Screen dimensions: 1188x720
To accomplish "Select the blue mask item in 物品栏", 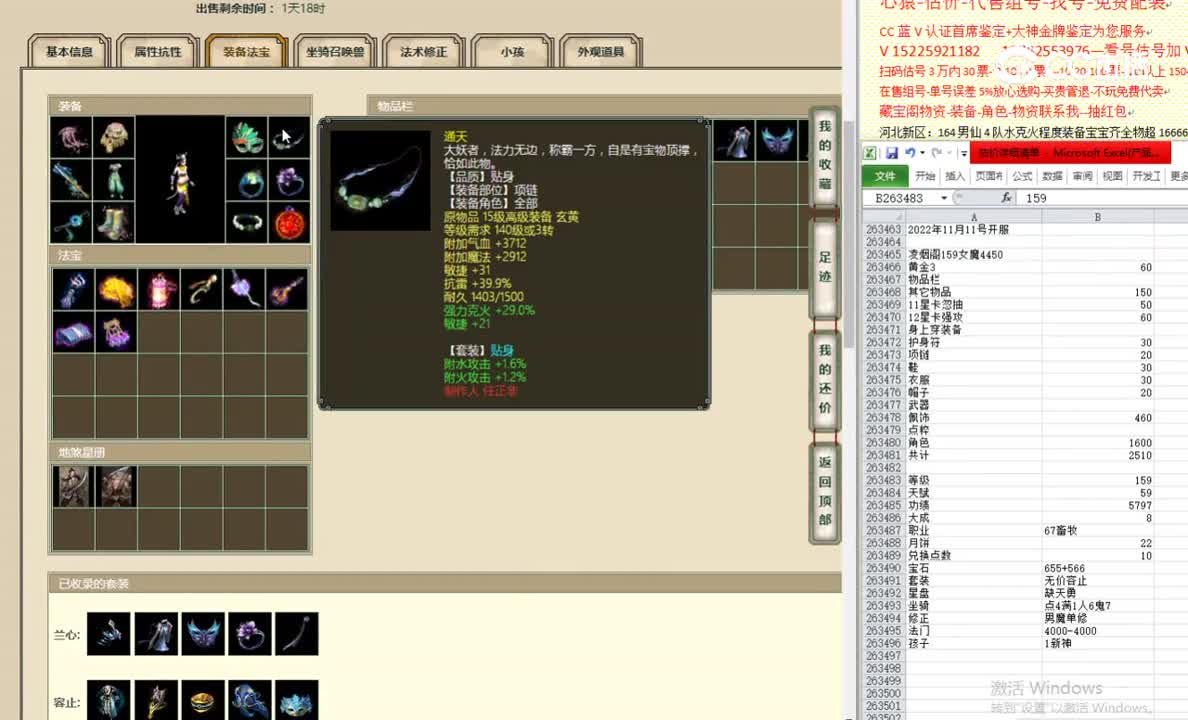I will pyautogui.click(x=777, y=140).
